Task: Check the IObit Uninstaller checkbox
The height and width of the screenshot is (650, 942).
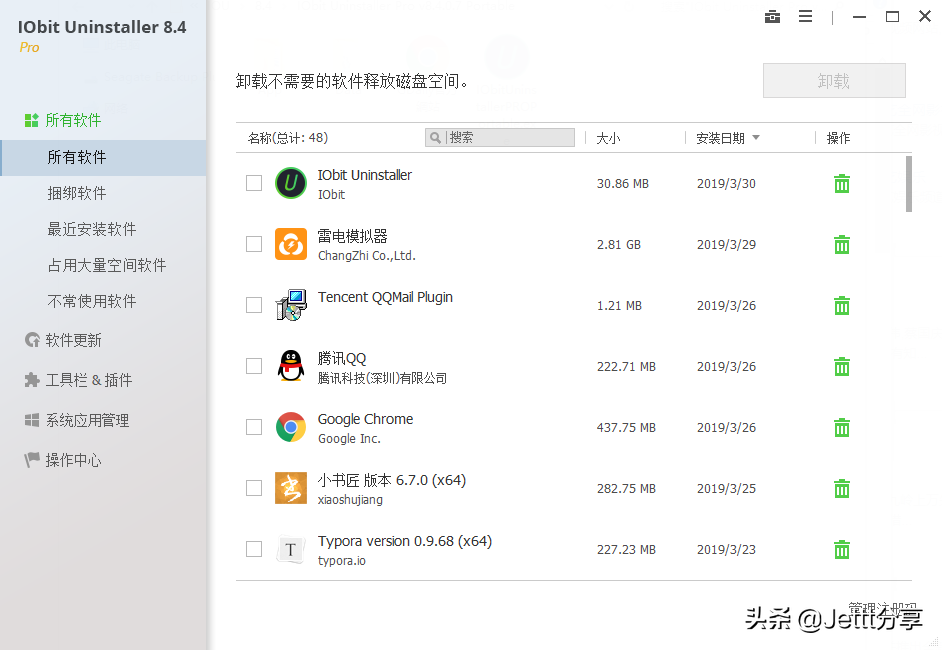Action: point(254,183)
